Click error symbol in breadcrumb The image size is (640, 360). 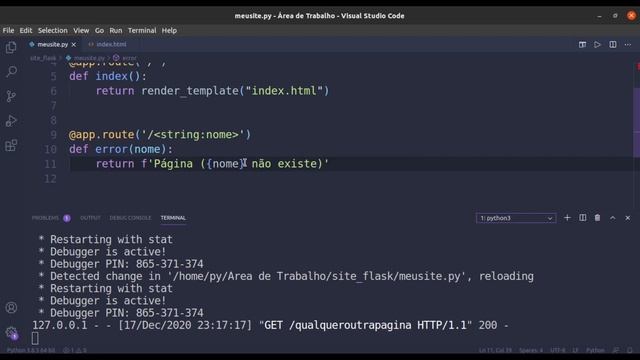coord(125,58)
